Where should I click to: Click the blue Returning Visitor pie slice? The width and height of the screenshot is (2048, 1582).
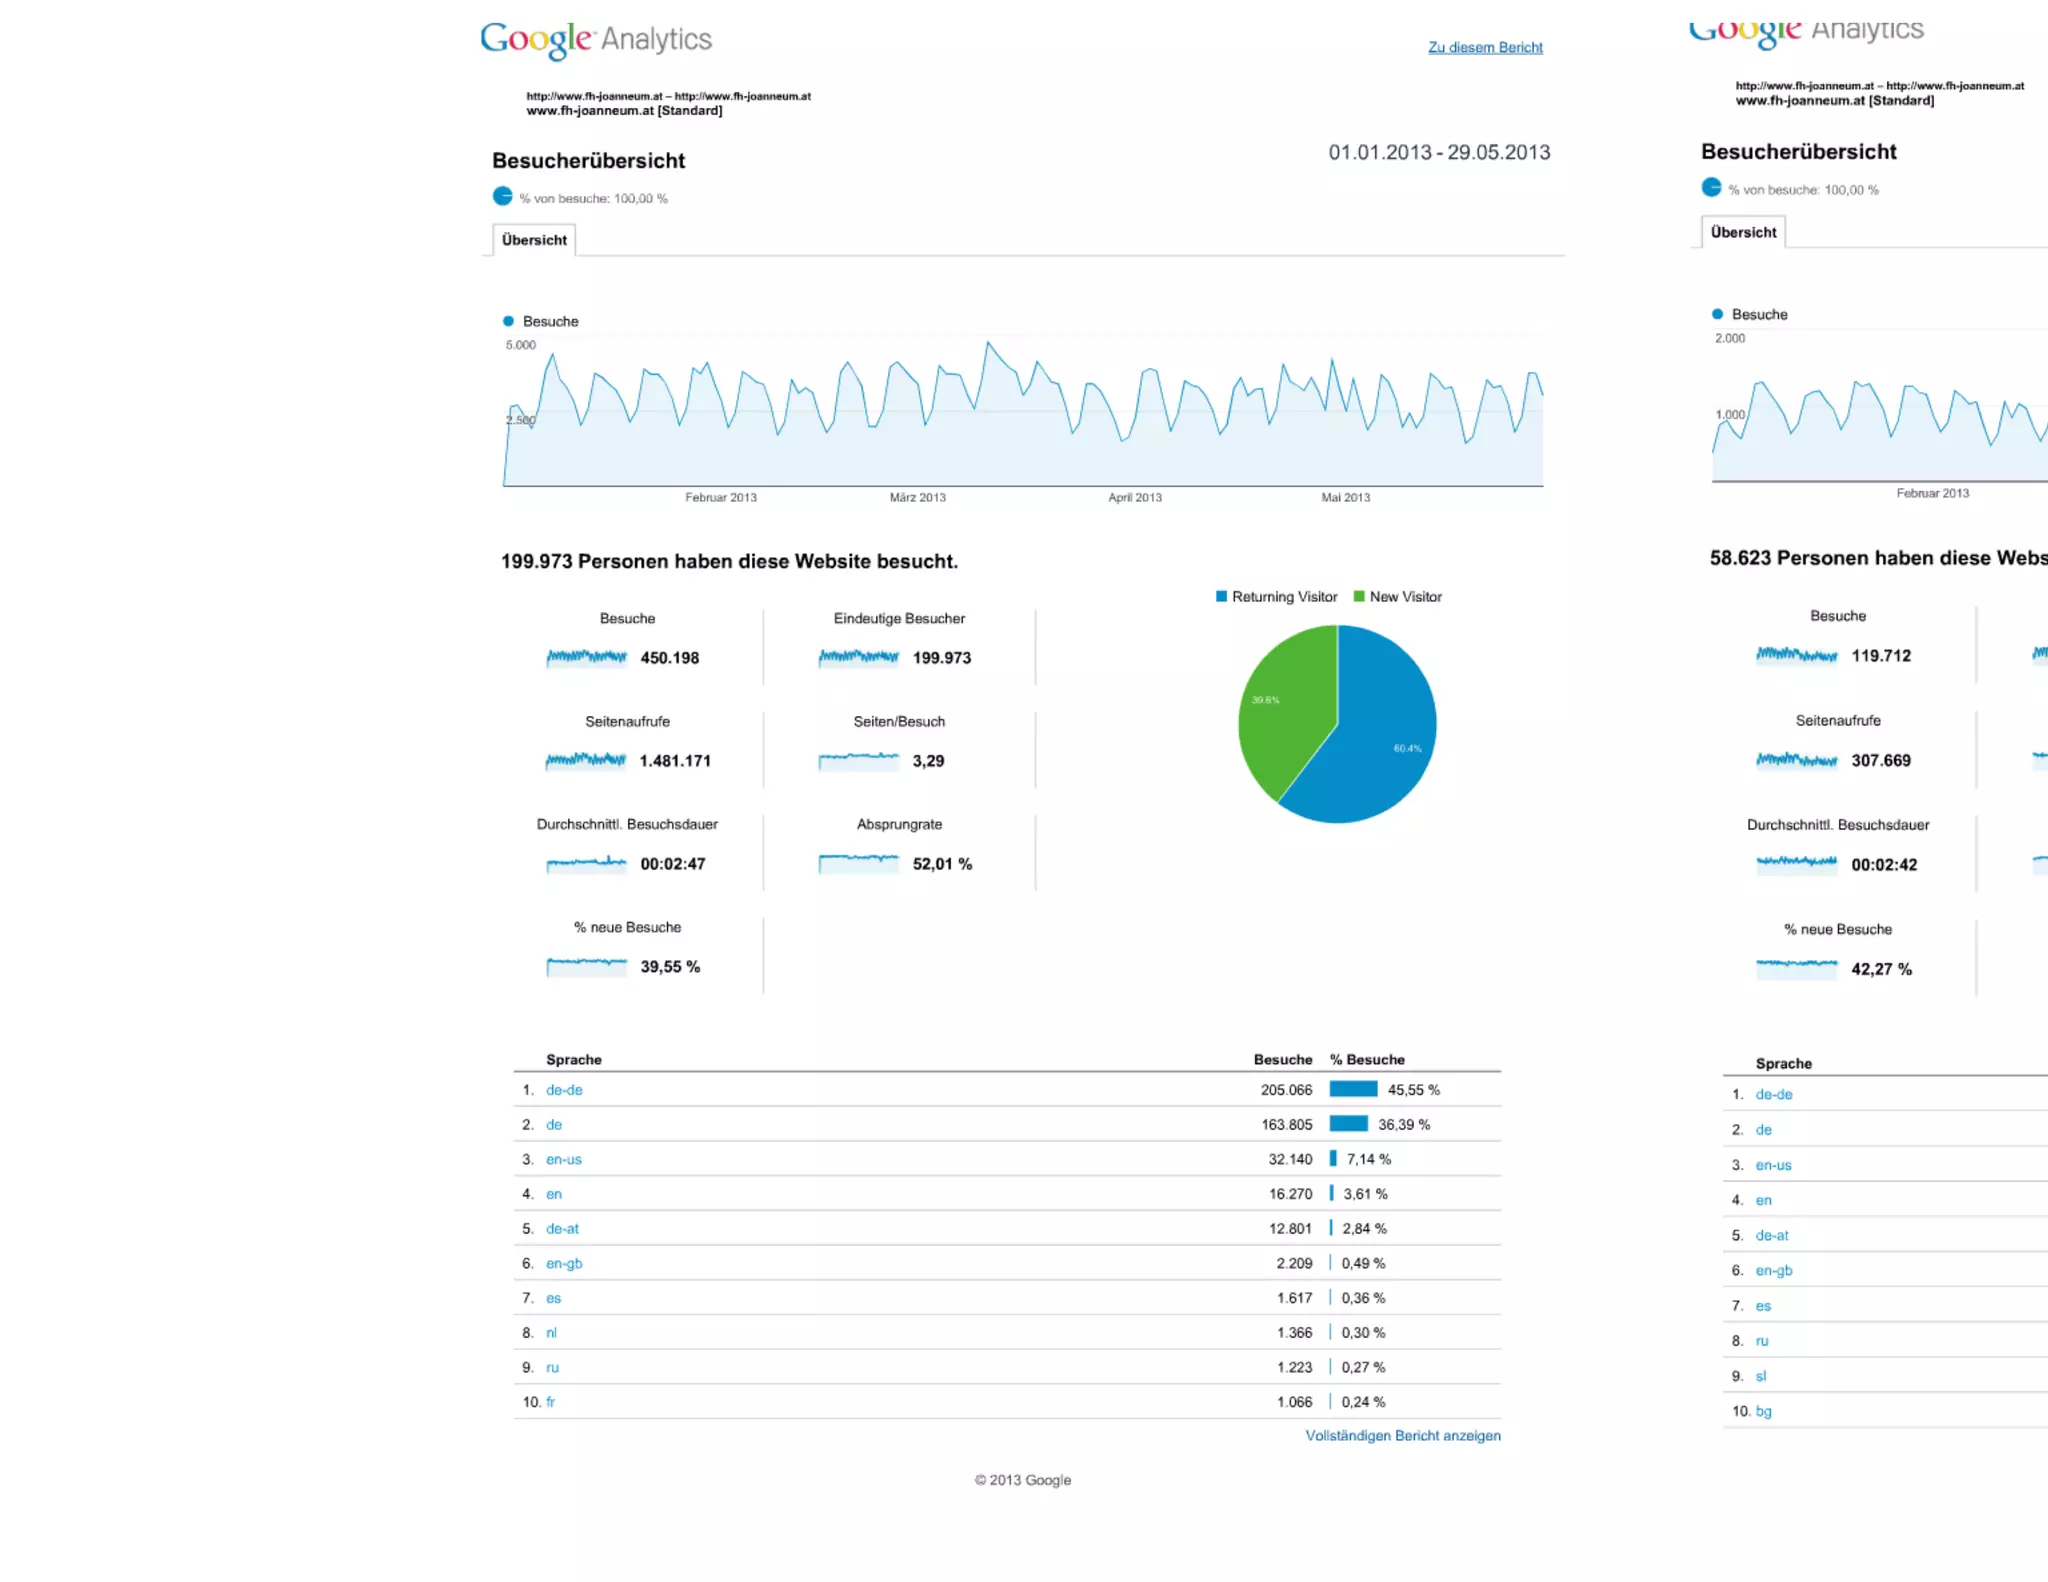pyautogui.click(x=1385, y=740)
